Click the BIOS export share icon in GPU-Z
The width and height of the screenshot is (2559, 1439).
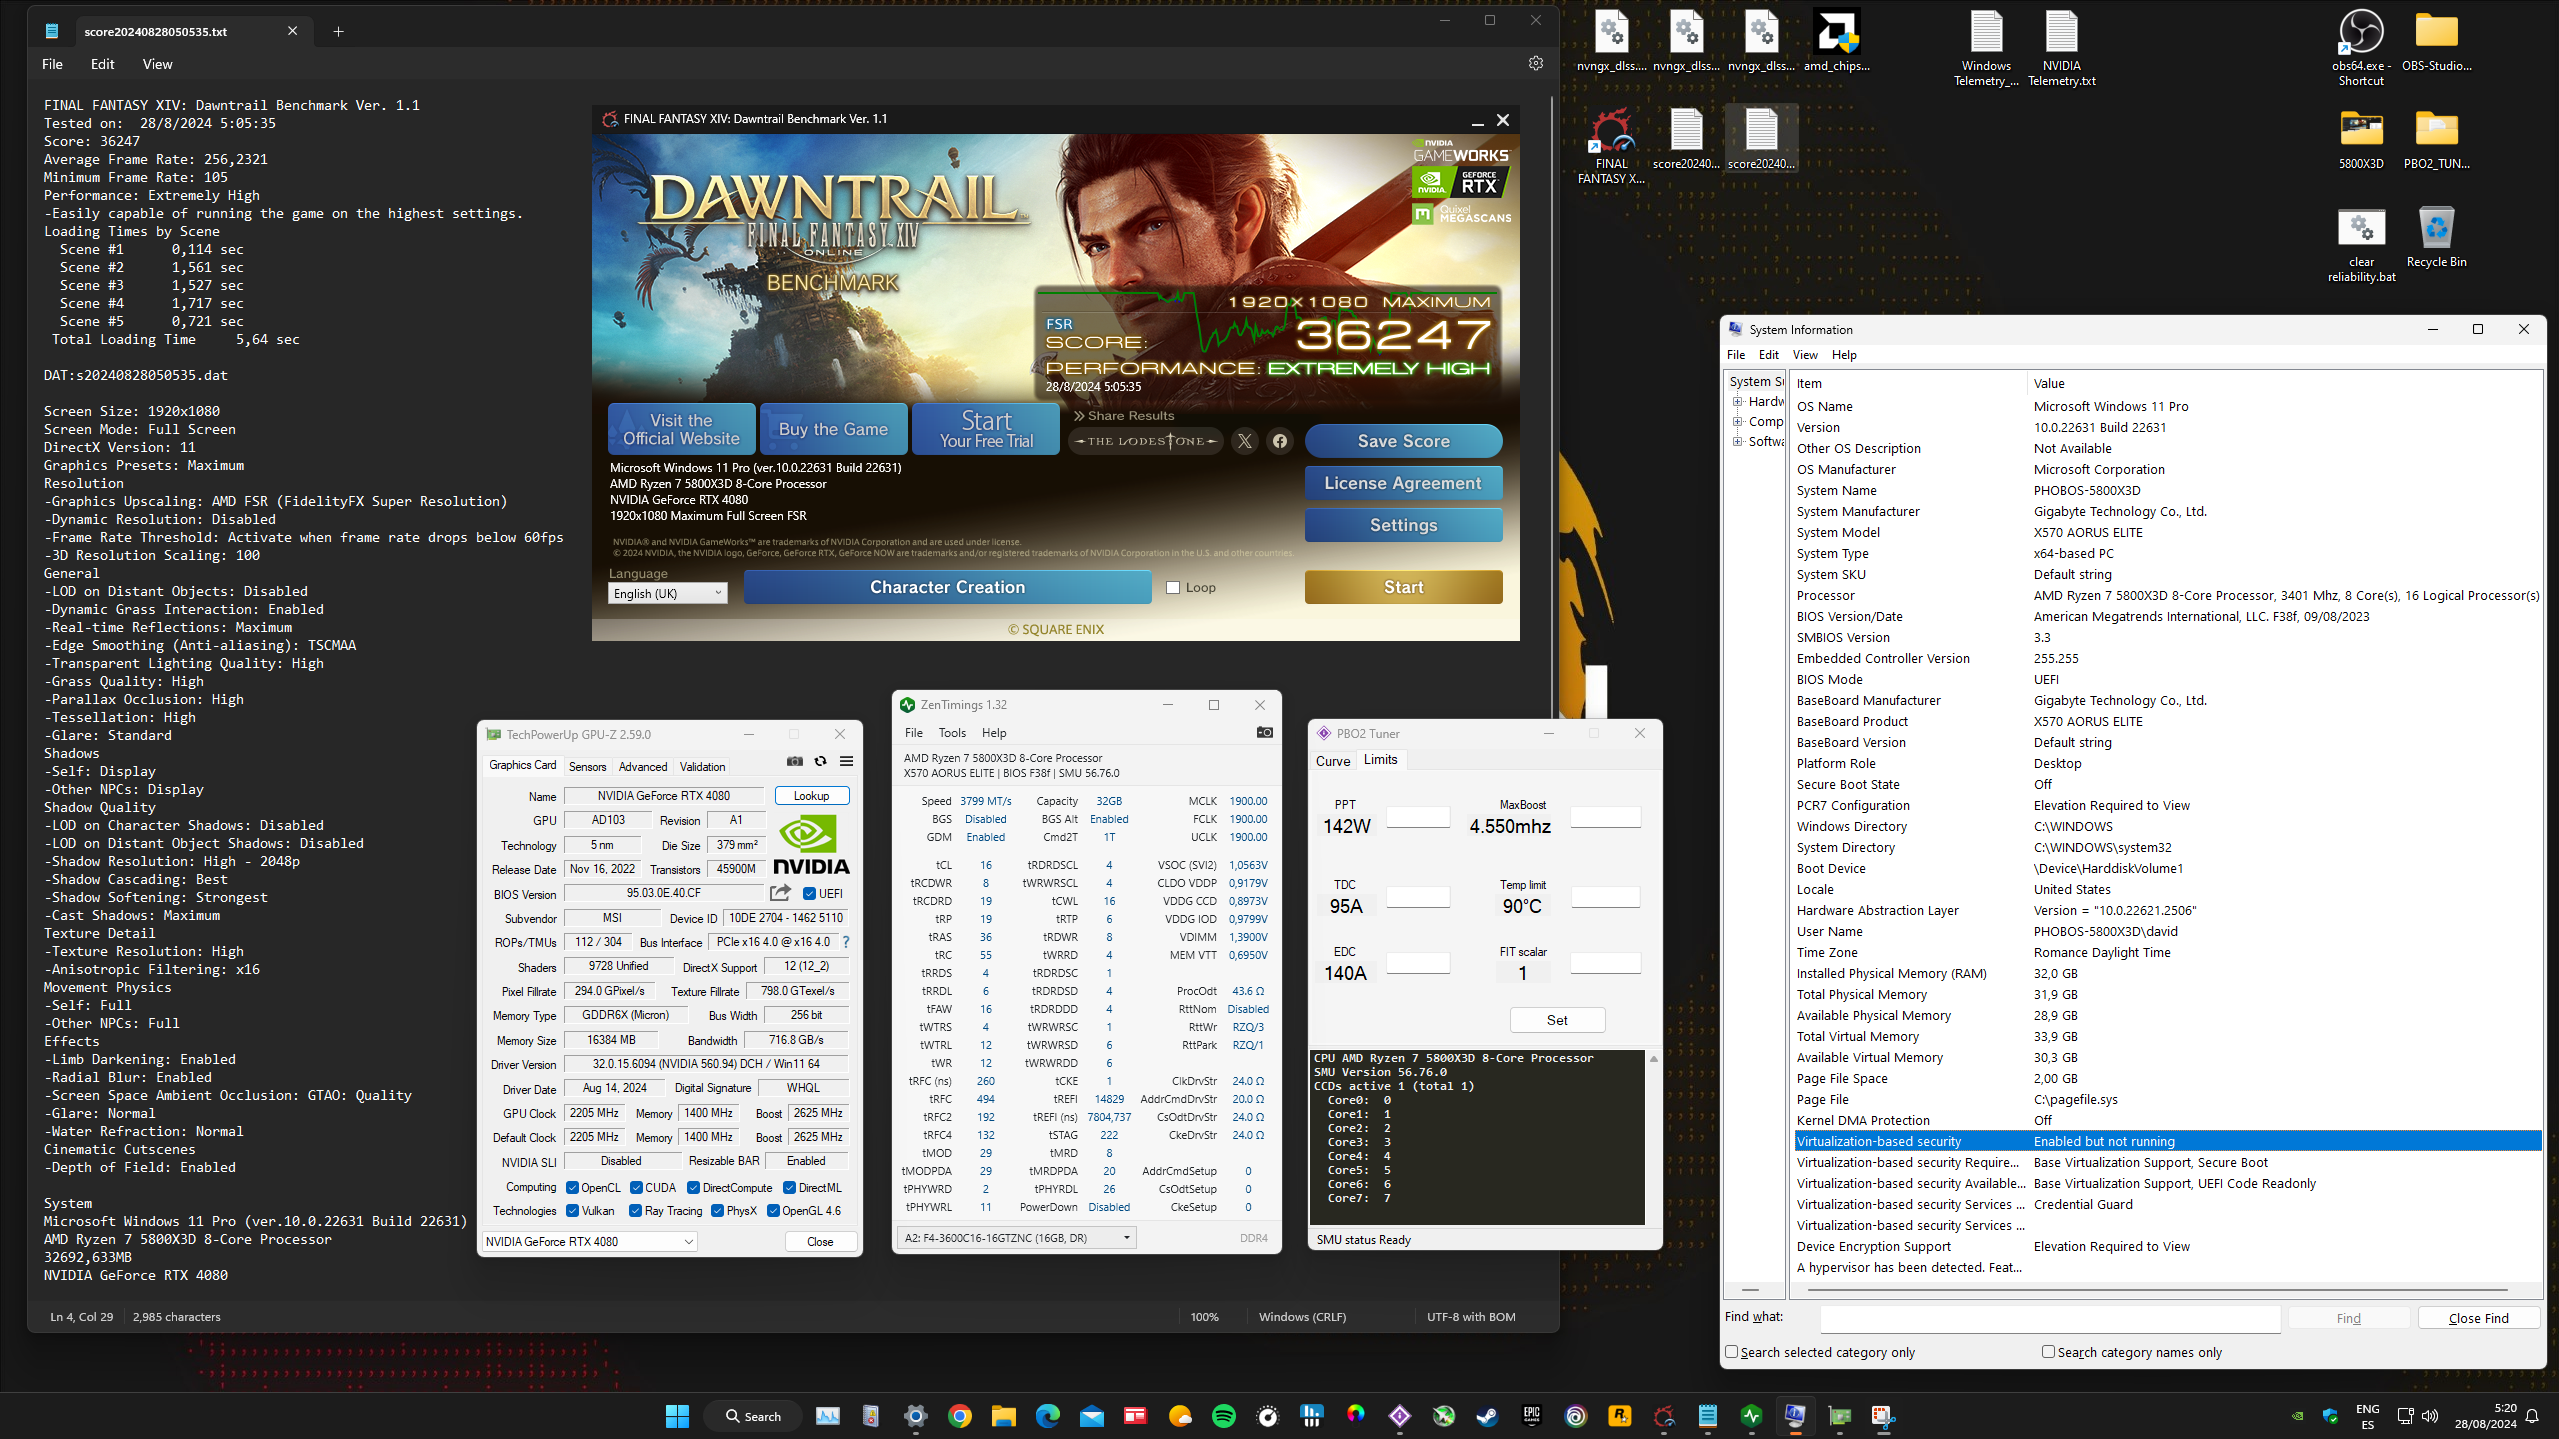tap(781, 893)
